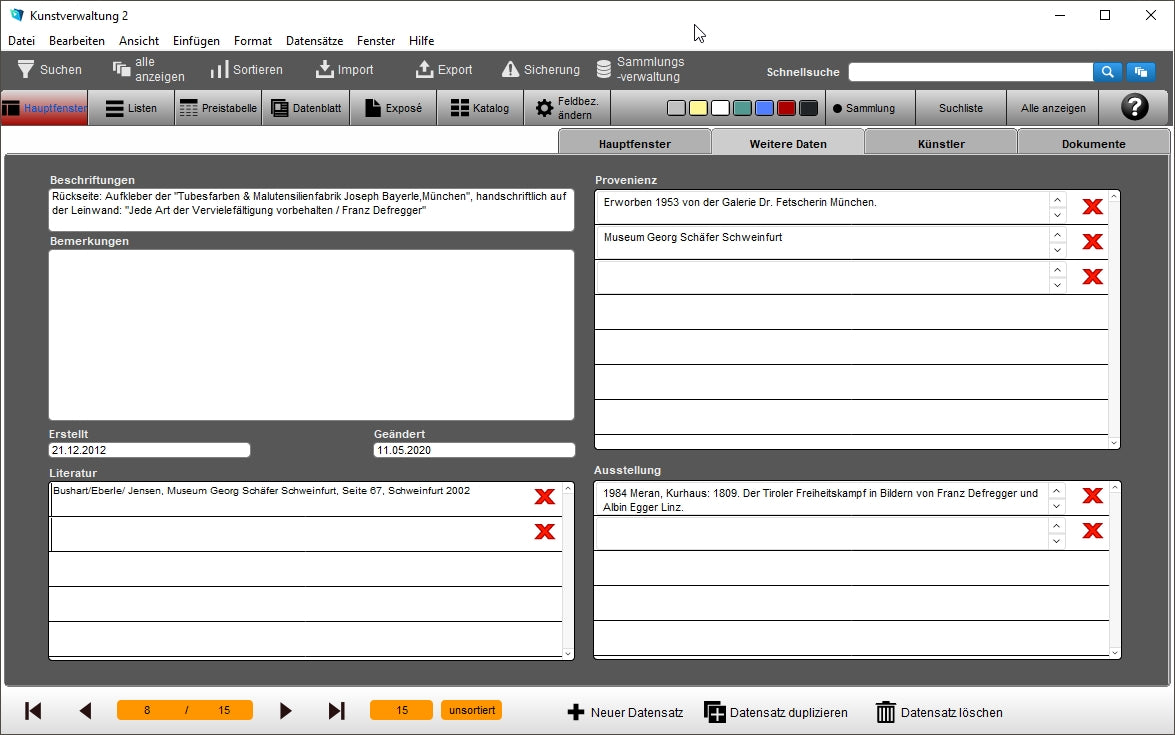
Task: Delete the Museum Georg Schäfer provenance entry
Action: pos(1092,242)
